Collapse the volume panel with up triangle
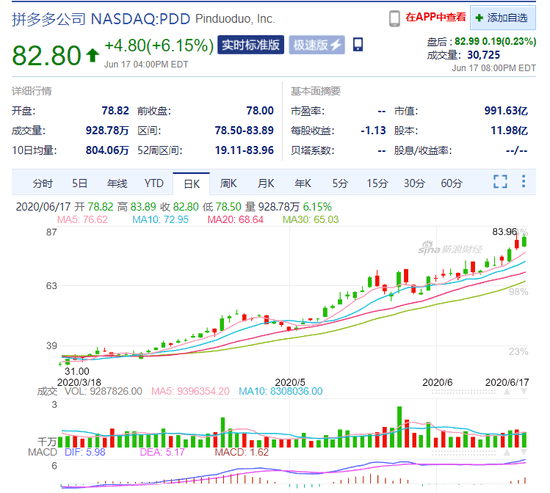Viewport: 550px width, 493px height. click(x=507, y=392)
